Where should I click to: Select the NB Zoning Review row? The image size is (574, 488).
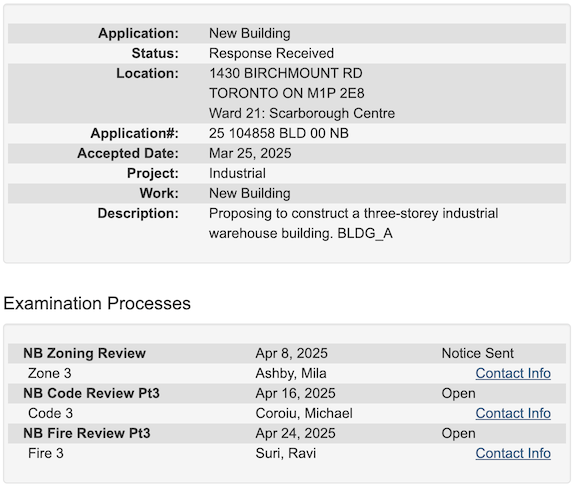click(x=287, y=353)
